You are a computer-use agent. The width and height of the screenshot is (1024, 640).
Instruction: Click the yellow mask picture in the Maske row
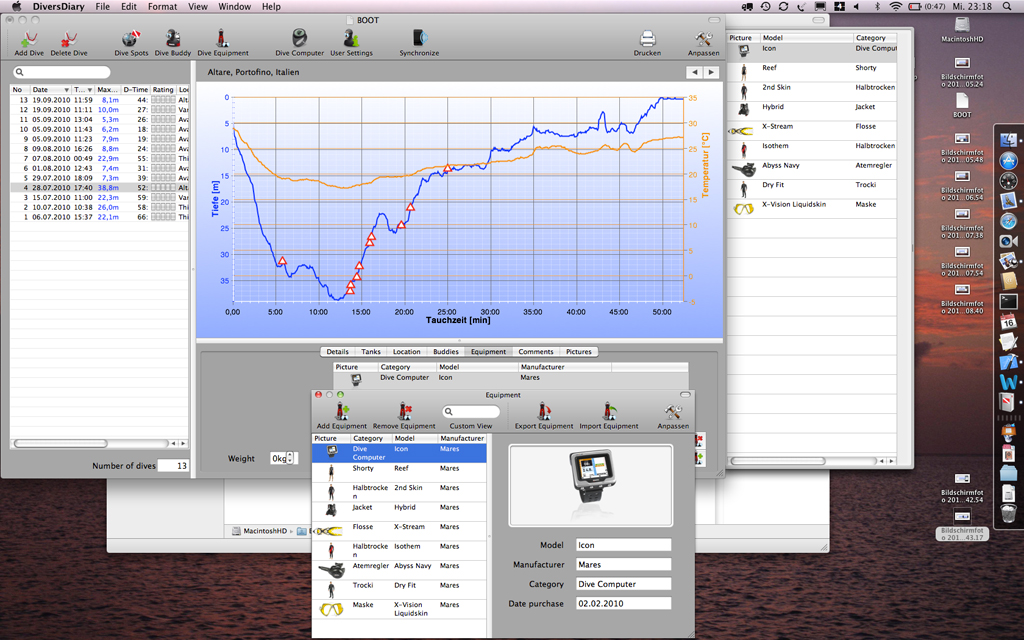click(x=331, y=609)
